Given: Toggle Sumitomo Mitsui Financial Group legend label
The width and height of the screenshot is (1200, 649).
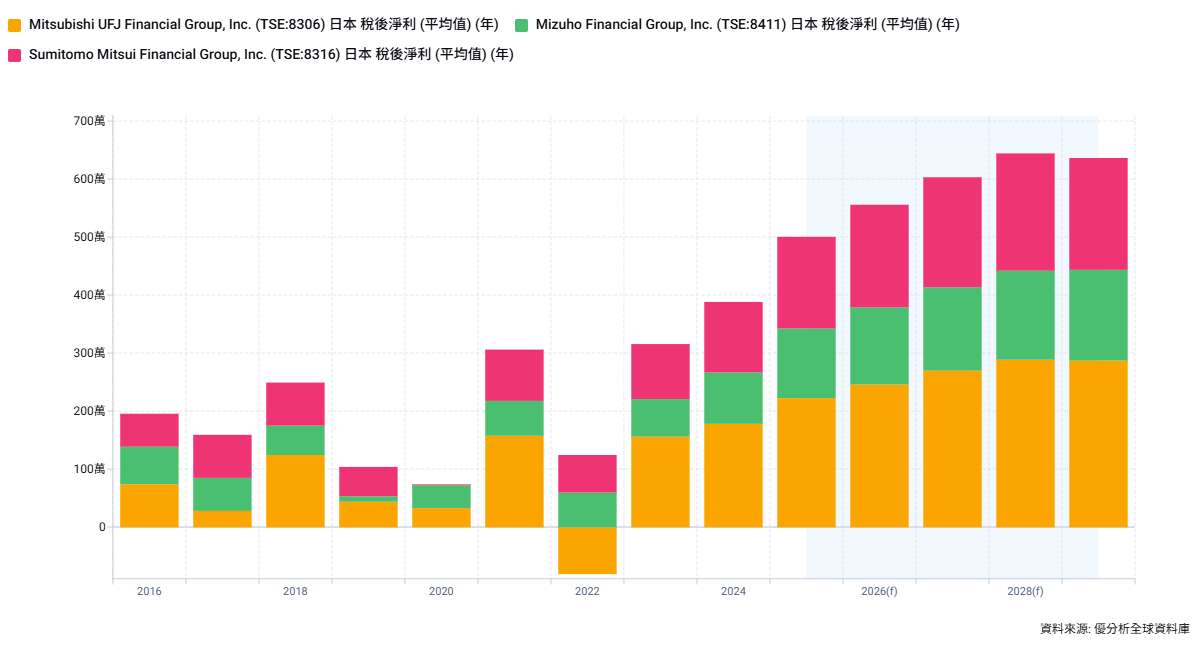Looking at the screenshot, I should (271, 55).
